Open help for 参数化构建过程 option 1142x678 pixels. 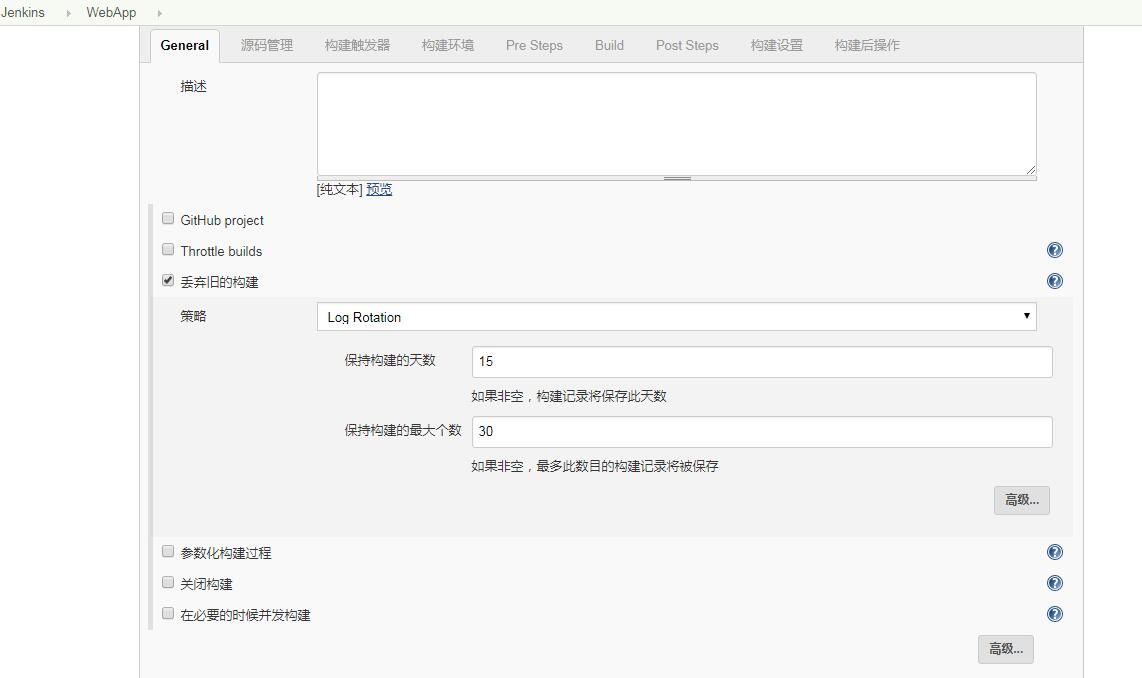tap(1054, 552)
